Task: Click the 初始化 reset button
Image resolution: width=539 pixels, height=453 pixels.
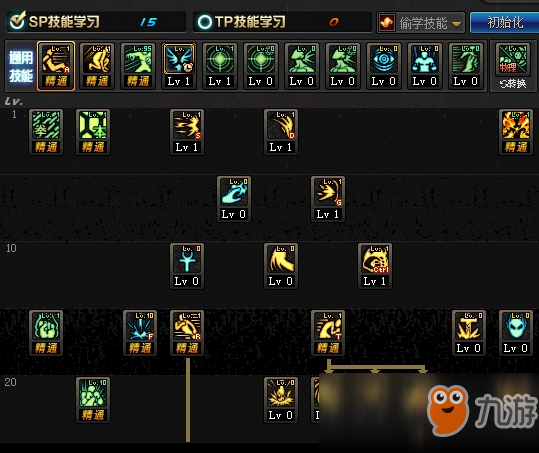Action: [x=505, y=23]
